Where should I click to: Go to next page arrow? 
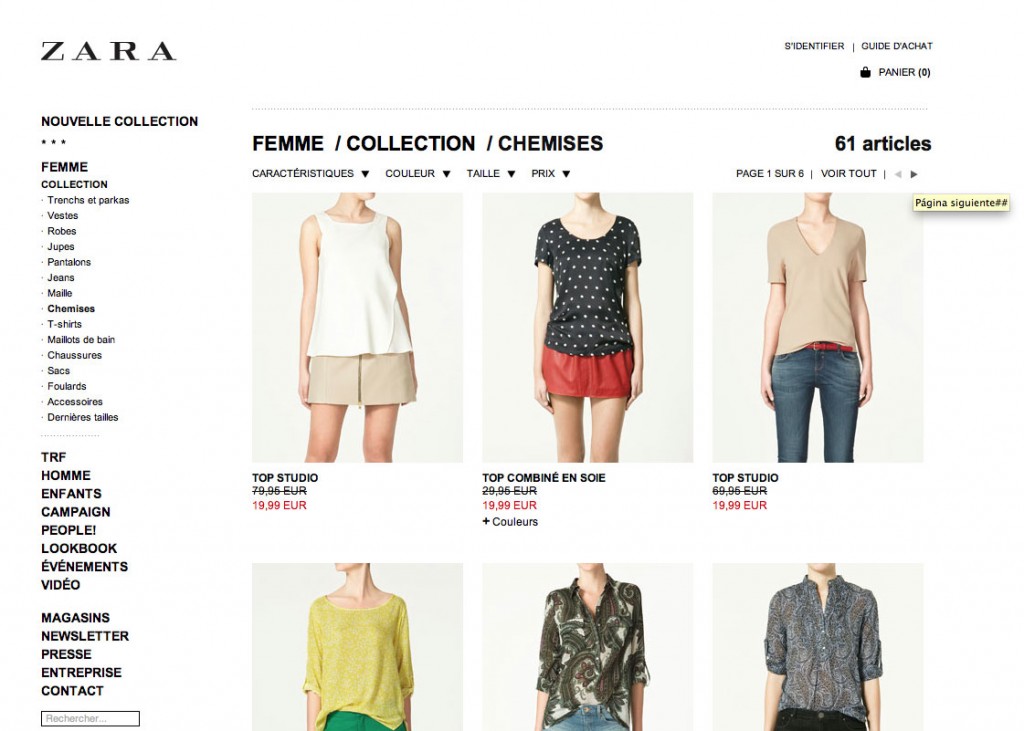[914, 174]
